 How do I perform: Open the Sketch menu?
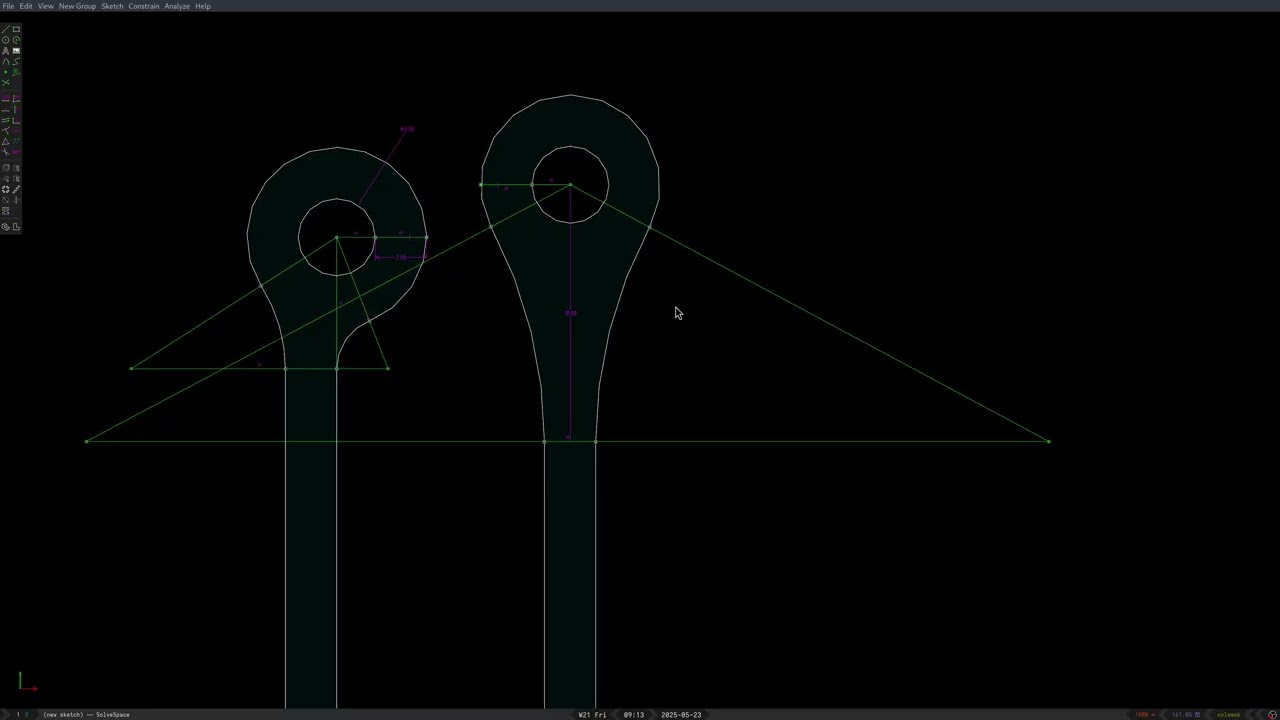tap(112, 6)
